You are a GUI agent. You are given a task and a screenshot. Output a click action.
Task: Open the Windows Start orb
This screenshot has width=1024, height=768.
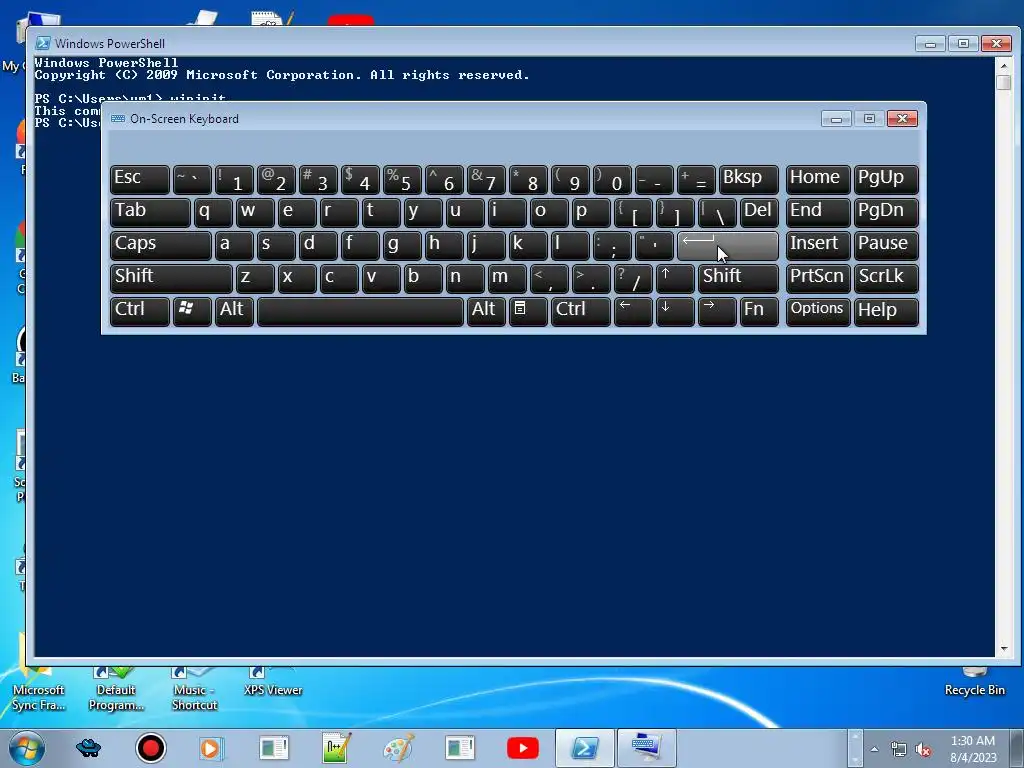pyautogui.click(x=27, y=748)
